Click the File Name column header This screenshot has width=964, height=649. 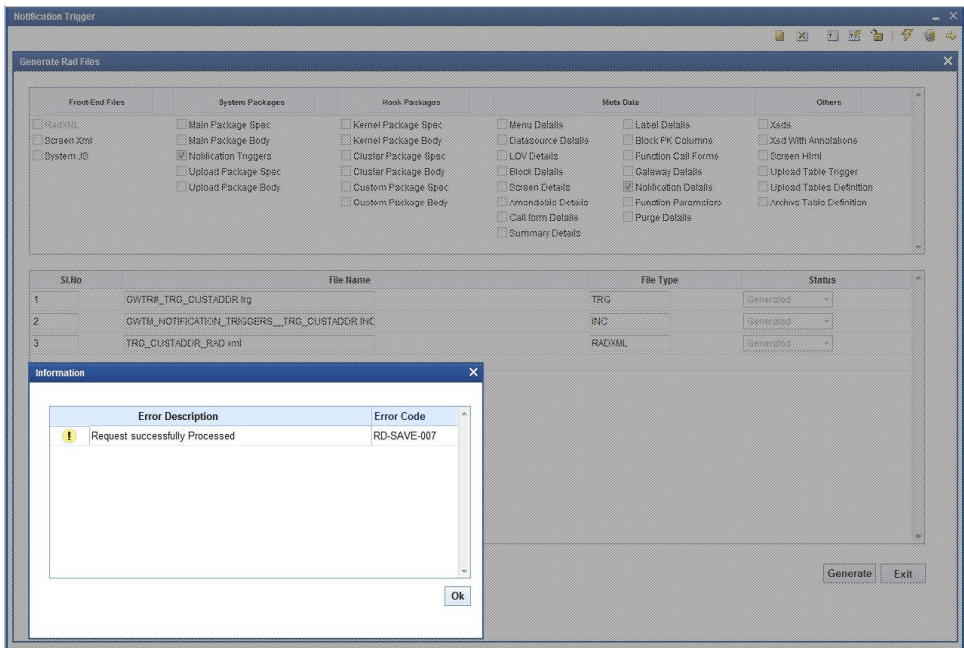349,280
